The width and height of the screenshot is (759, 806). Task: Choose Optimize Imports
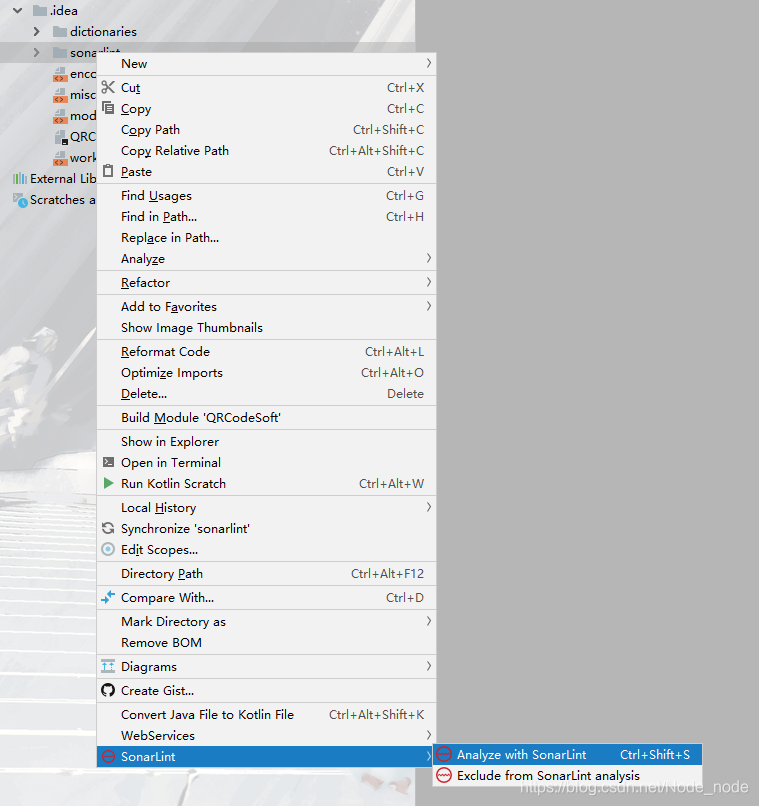[266, 373]
